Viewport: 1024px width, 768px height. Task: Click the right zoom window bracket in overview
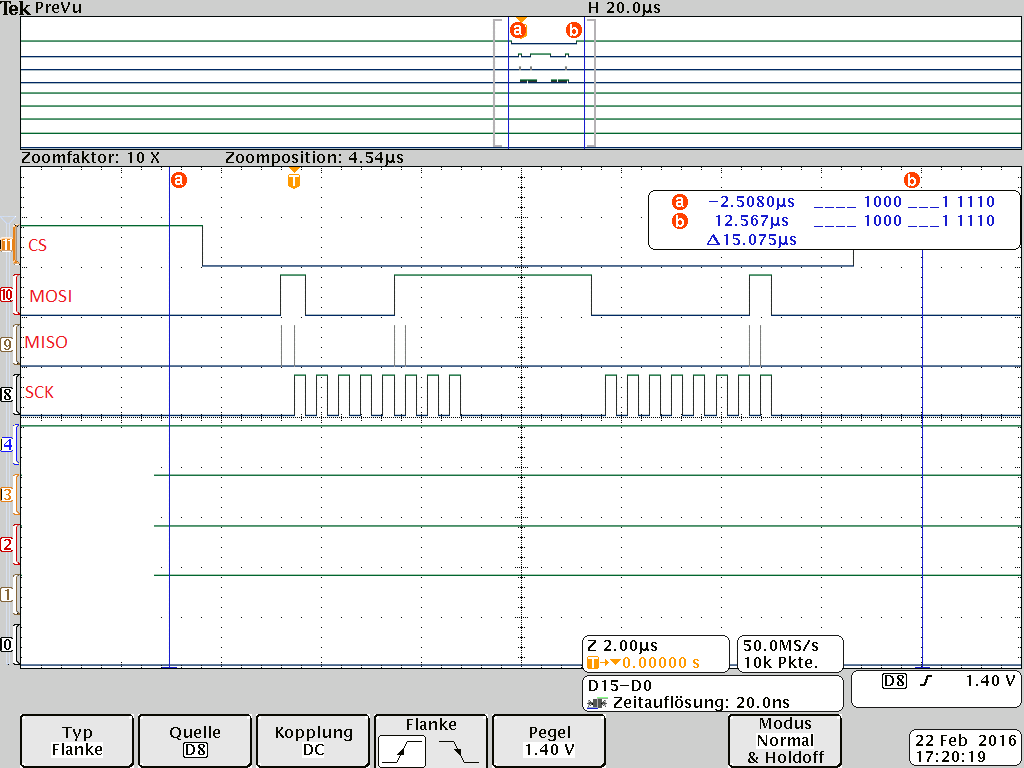591,83
